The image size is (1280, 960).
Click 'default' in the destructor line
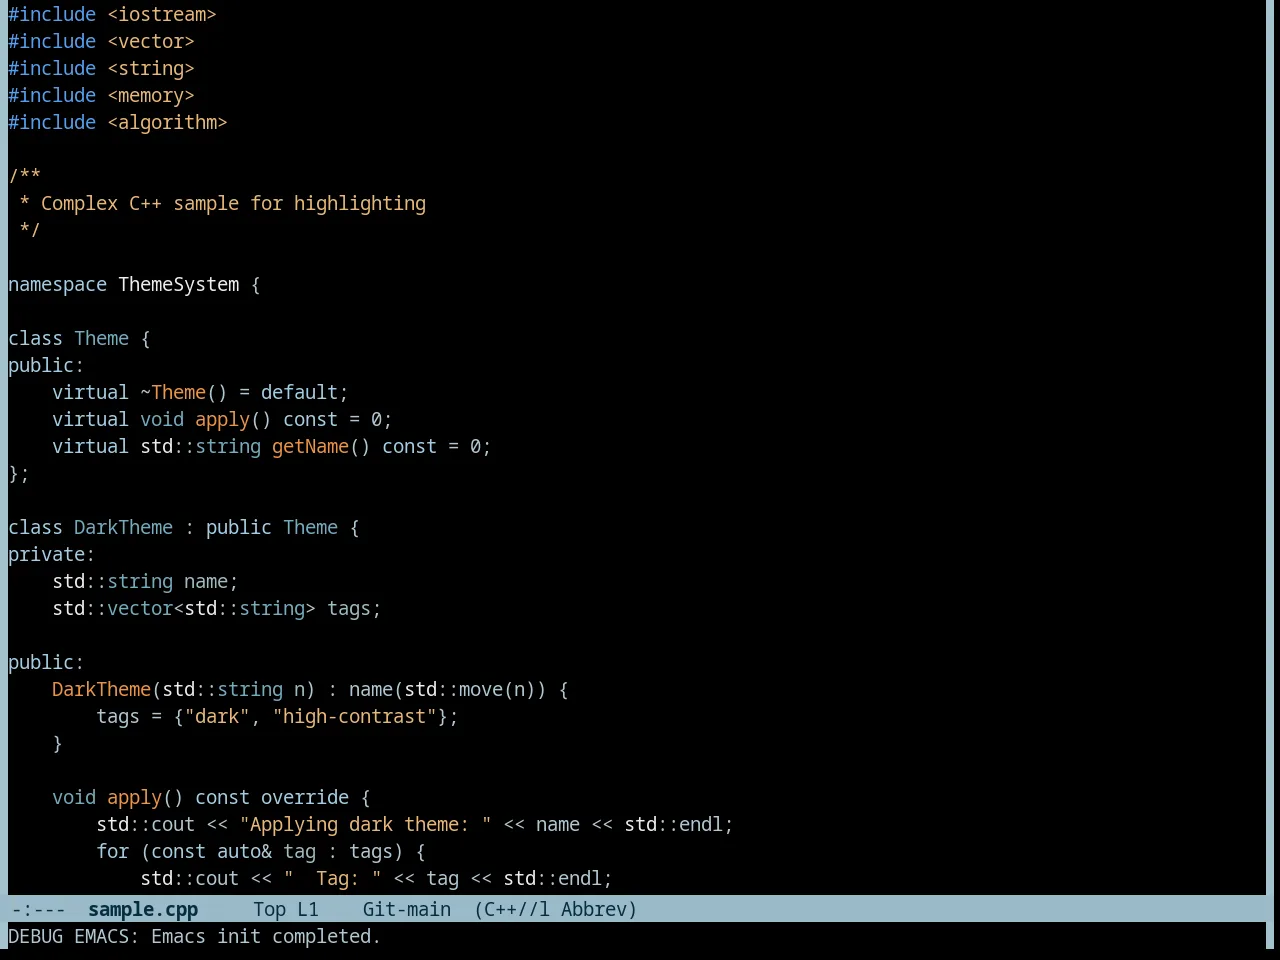click(x=299, y=392)
